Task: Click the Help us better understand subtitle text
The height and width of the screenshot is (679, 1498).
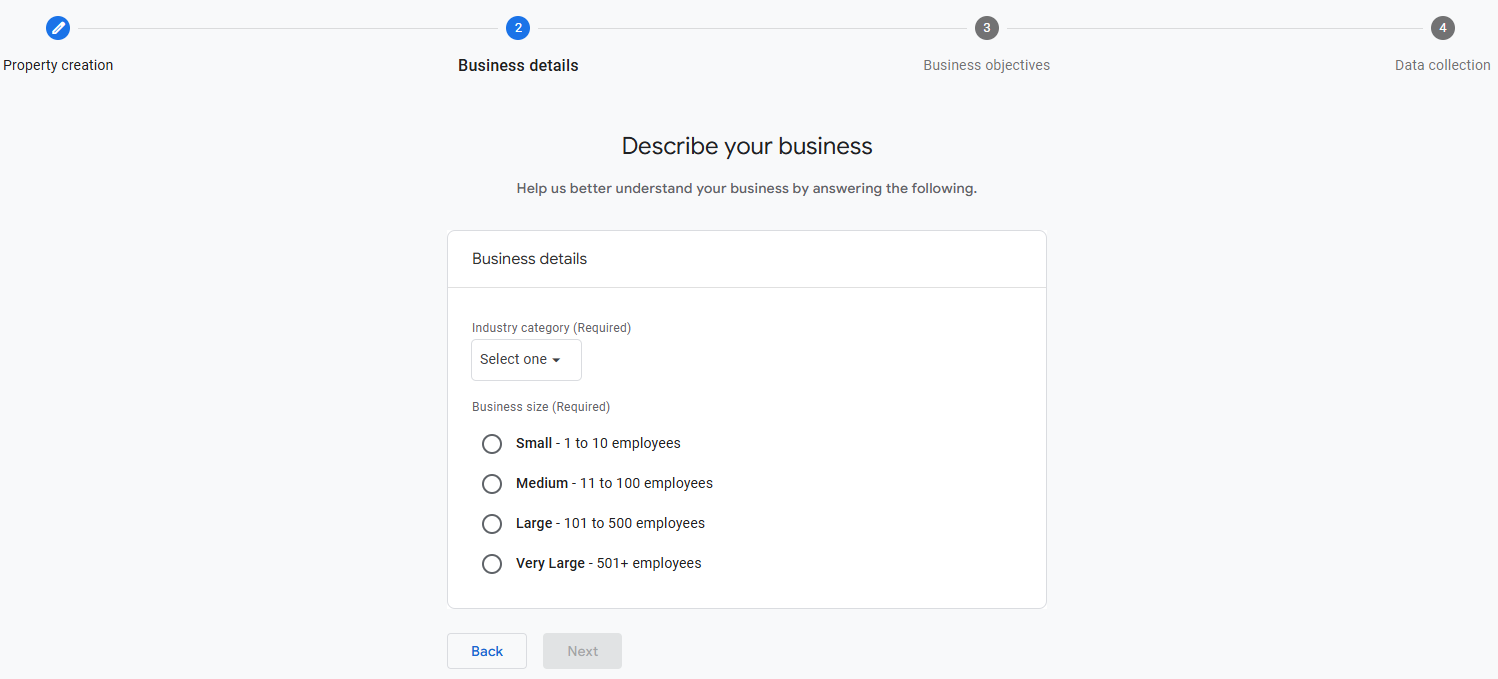Action: pyautogui.click(x=747, y=188)
